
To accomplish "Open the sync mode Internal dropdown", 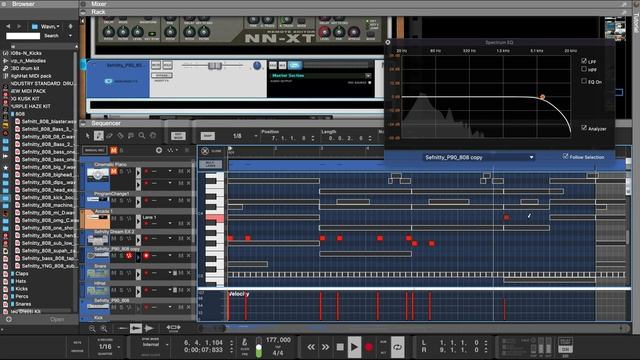I will [x=167, y=345].
